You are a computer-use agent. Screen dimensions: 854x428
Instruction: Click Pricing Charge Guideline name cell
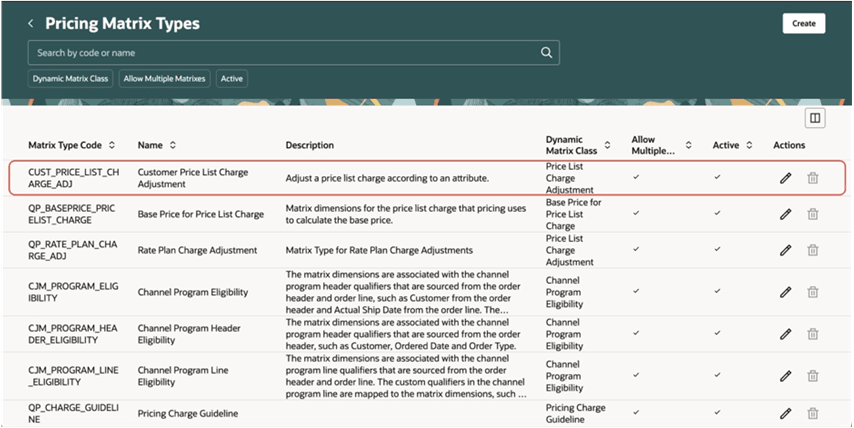(x=188, y=414)
